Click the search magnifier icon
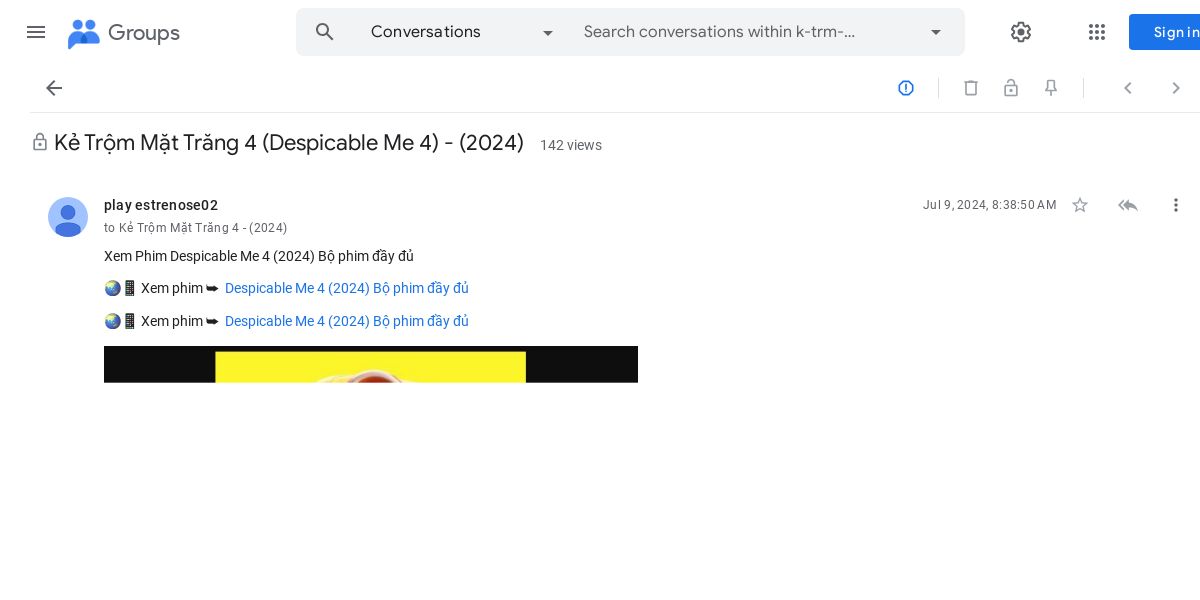Screen dimensions: 1200x600 [325, 32]
